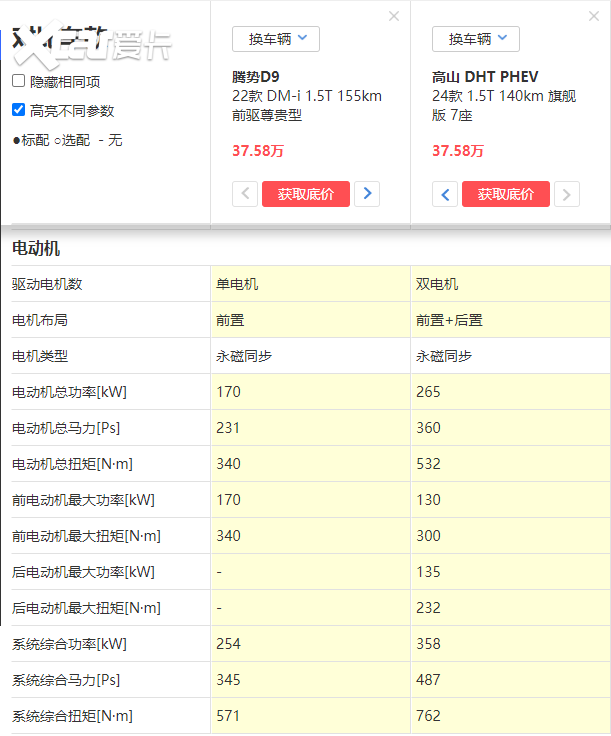
Task: Click the 232 rear motor torque value
Action: point(428,608)
